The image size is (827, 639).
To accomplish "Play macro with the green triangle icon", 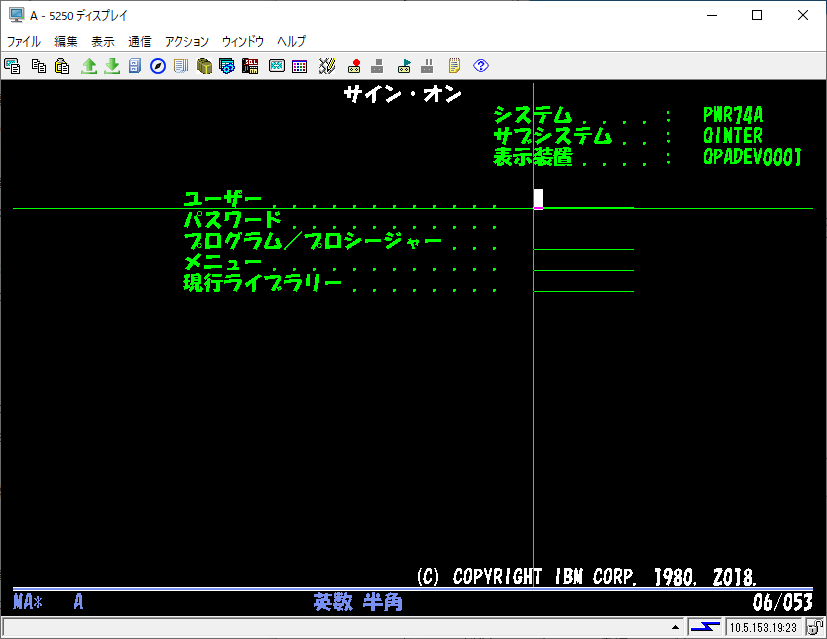I will [x=405, y=66].
